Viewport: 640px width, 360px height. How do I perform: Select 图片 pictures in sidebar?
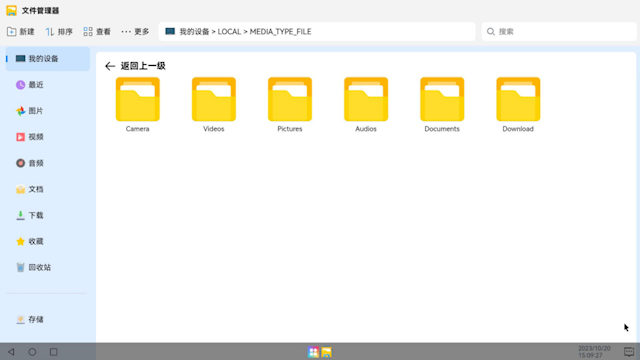coord(48,111)
